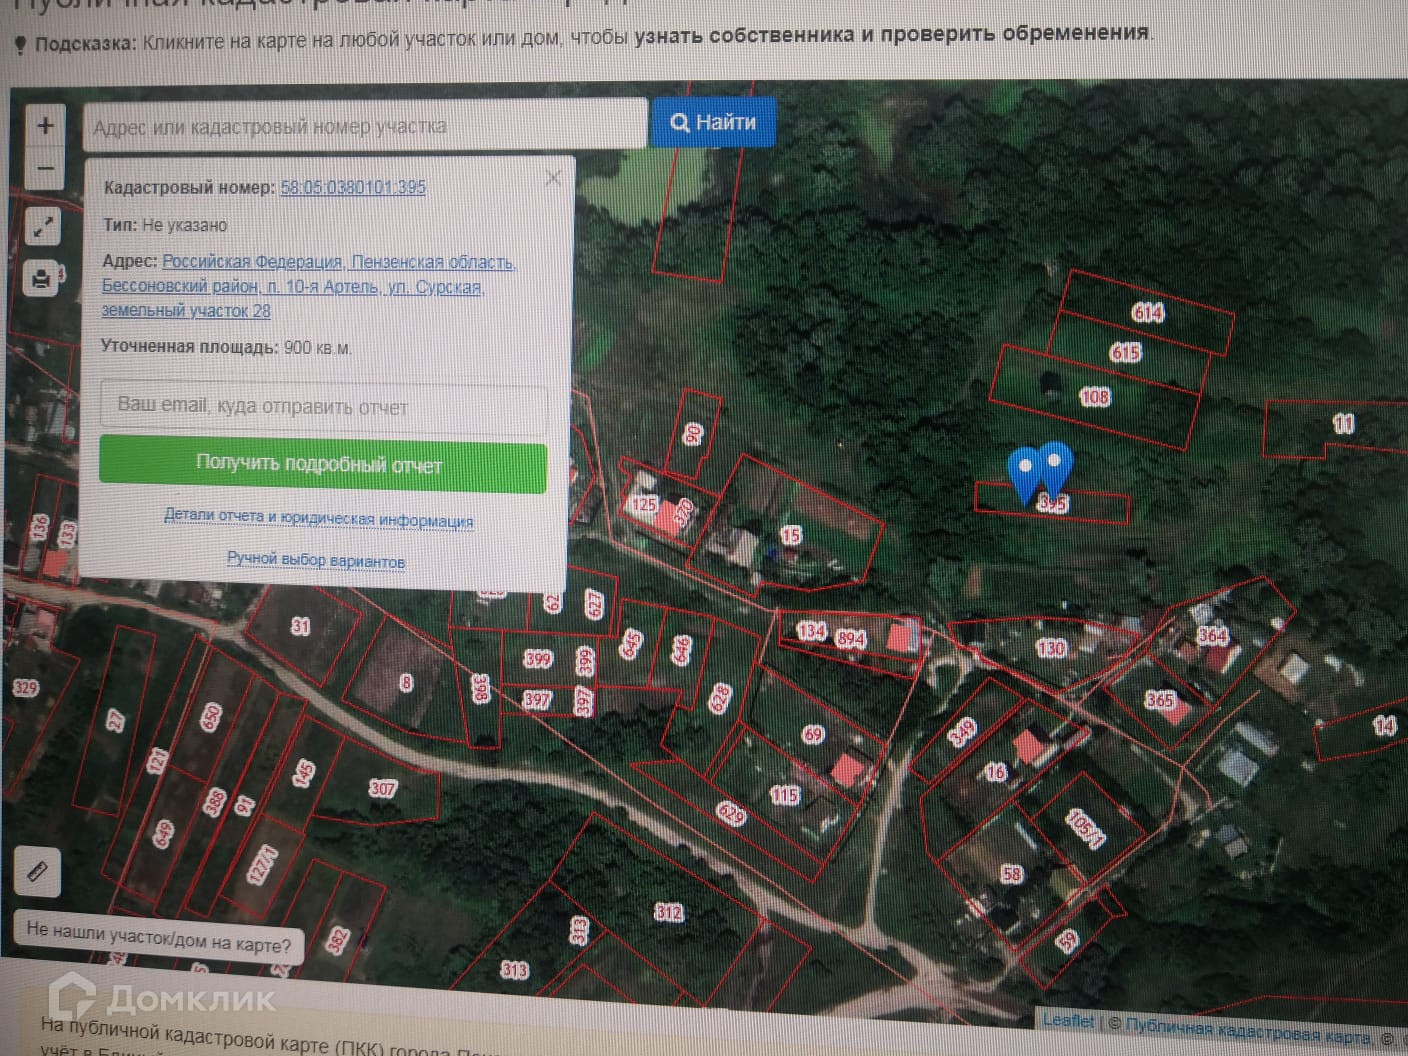The image size is (1408, 1056).
Task: Select parcel 59 on the map
Action: (1068, 940)
